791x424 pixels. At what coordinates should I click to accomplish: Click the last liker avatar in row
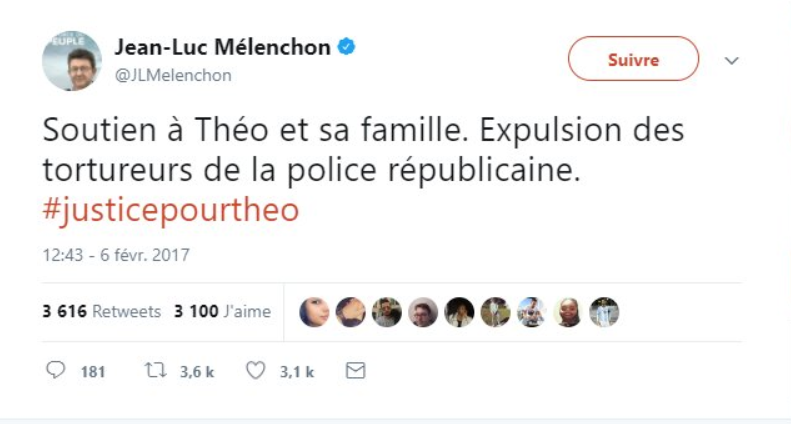[603, 312]
